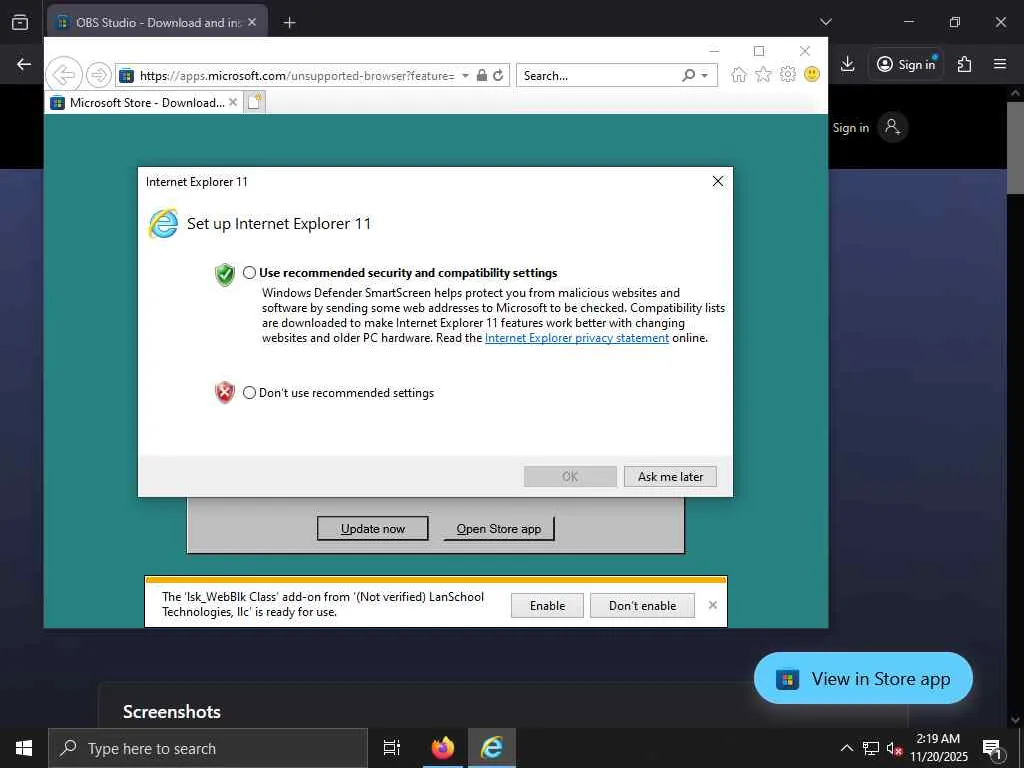Open IE Tools gear icon
This screenshot has width=1024, height=768.
tap(788, 74)
